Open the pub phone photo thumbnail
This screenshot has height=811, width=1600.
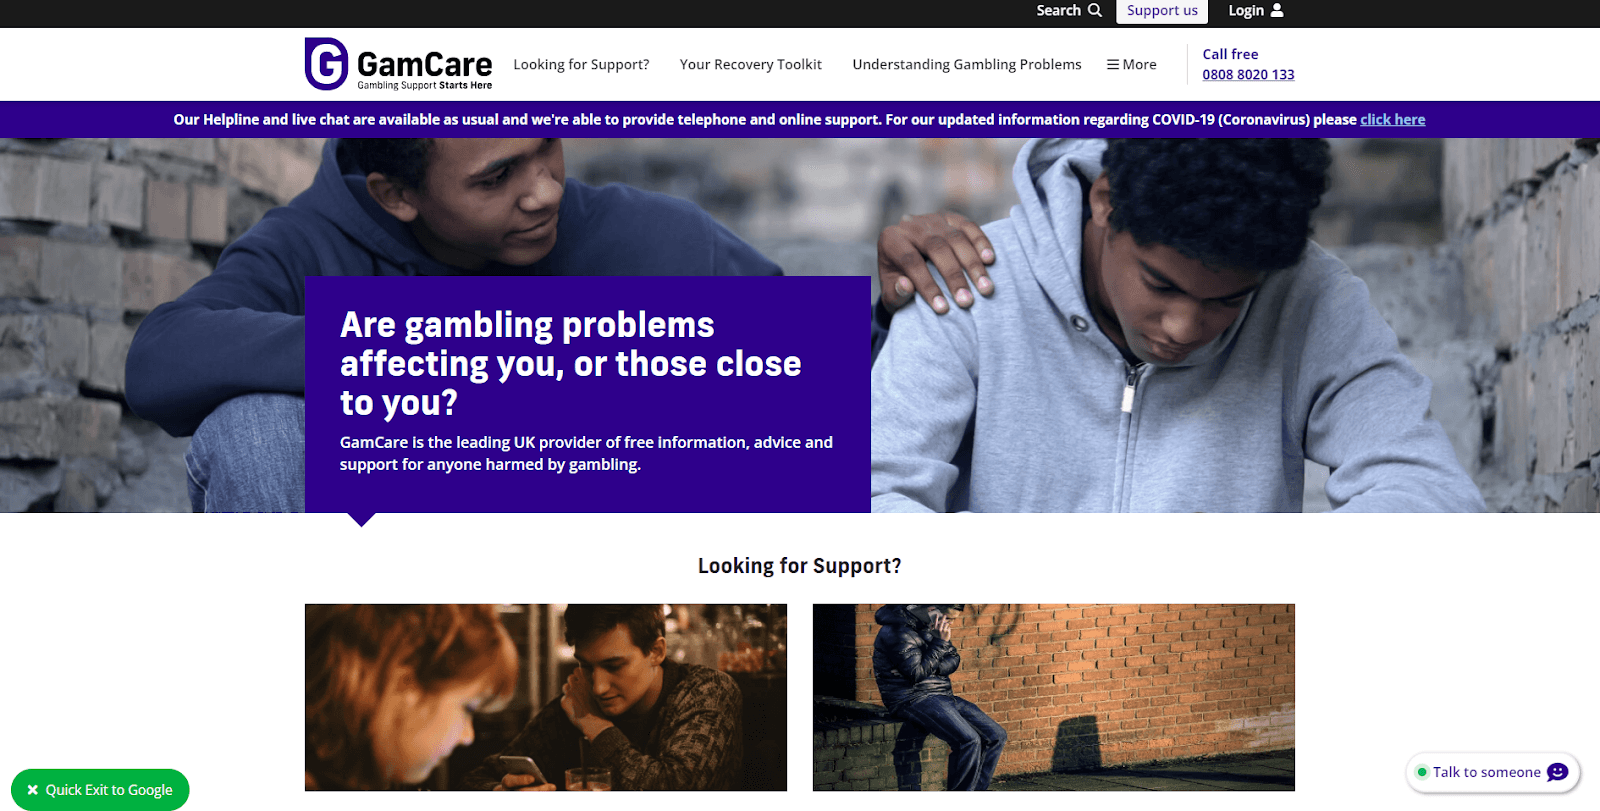(x=546, y=697)
